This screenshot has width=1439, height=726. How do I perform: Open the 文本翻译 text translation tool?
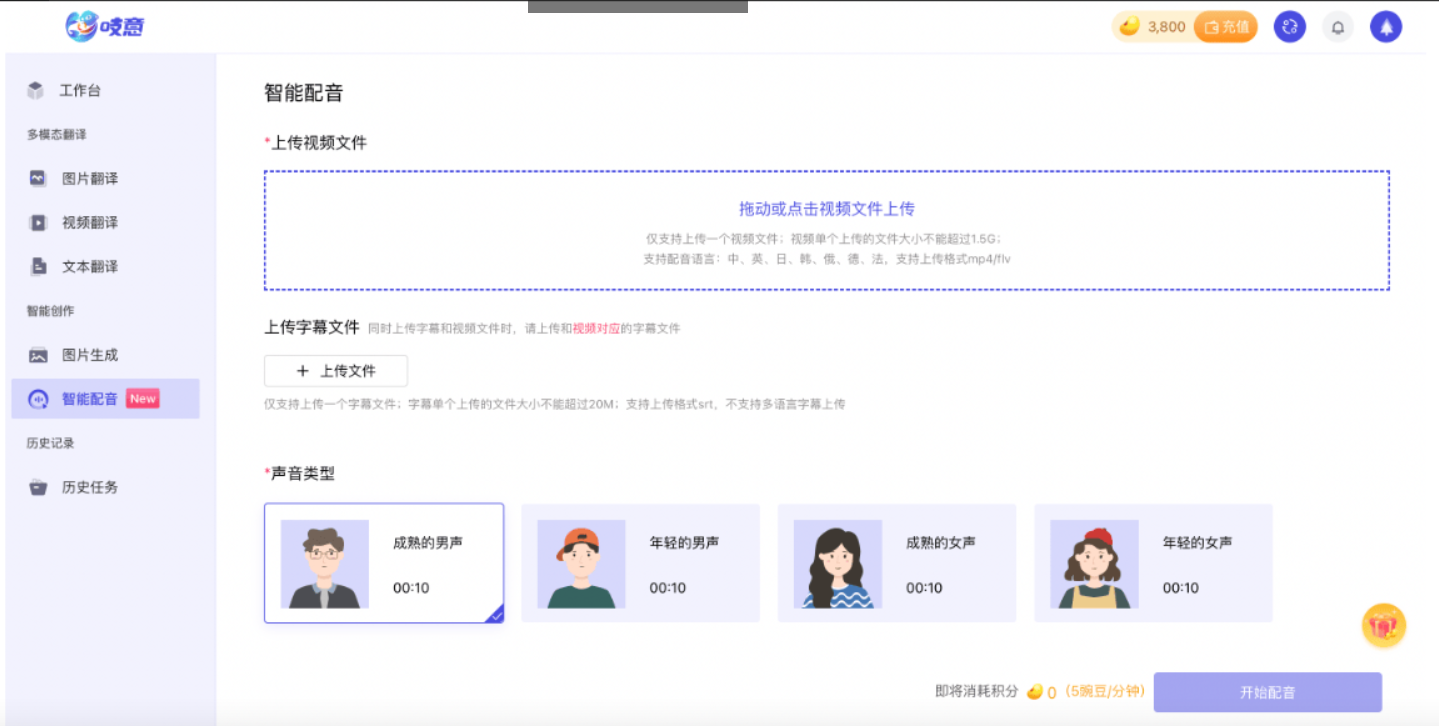pos(89,266)
